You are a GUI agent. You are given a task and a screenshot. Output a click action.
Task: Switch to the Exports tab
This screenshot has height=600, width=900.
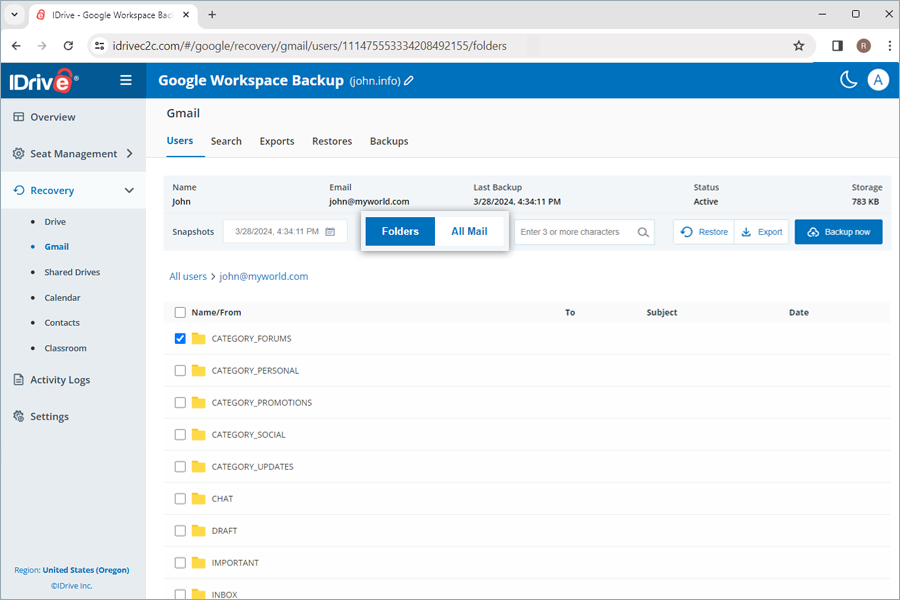pos(276,141)
